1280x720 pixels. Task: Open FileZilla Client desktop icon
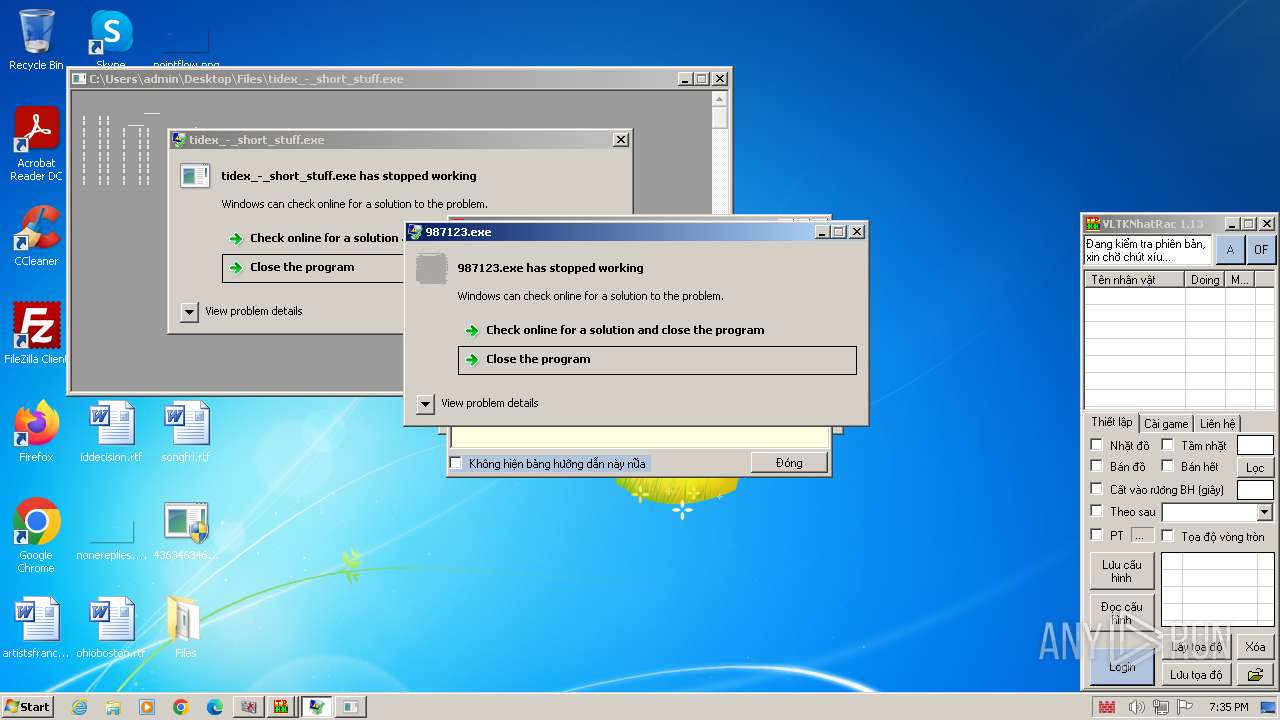coord(36,334)
